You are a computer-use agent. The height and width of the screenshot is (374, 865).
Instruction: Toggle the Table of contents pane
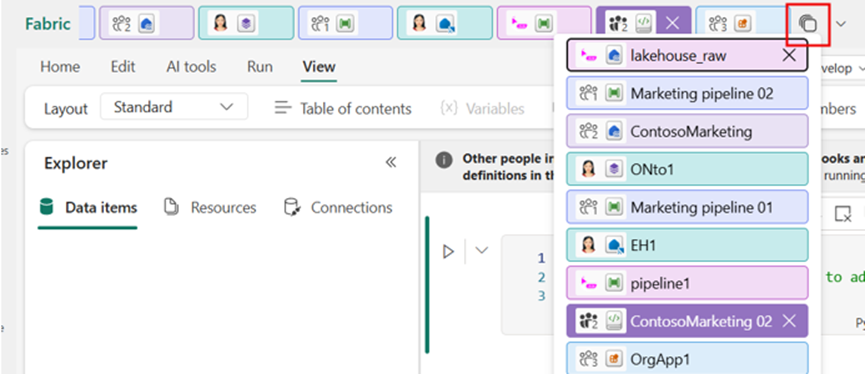click(x=343, y=108)
